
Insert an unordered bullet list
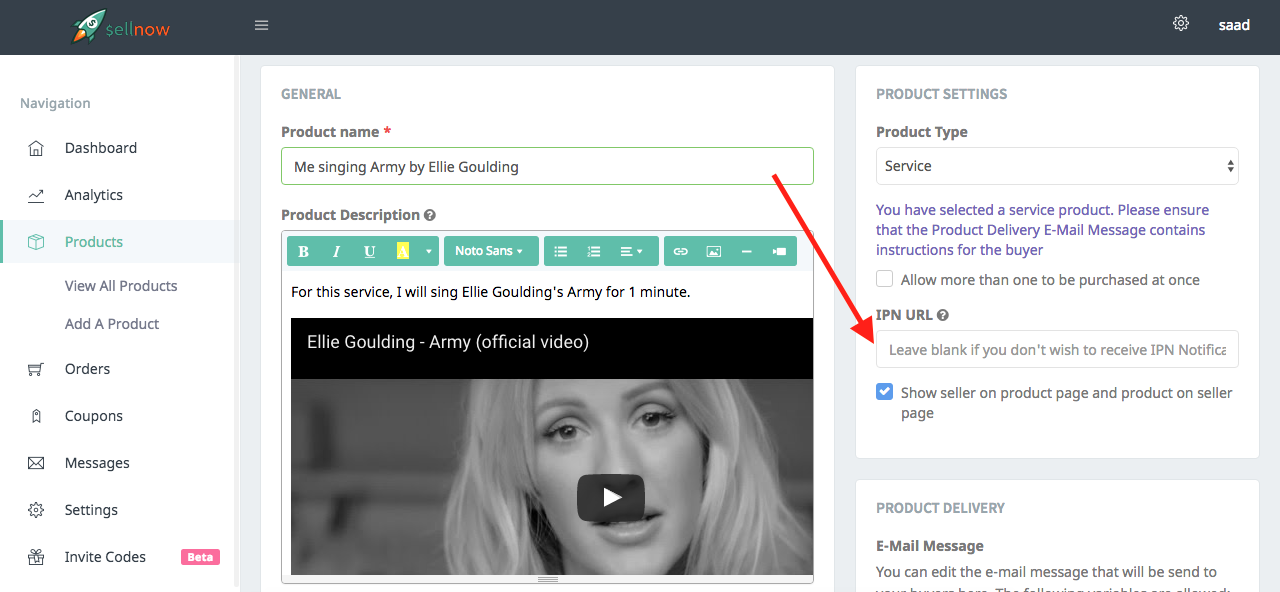tap(561, 251)
